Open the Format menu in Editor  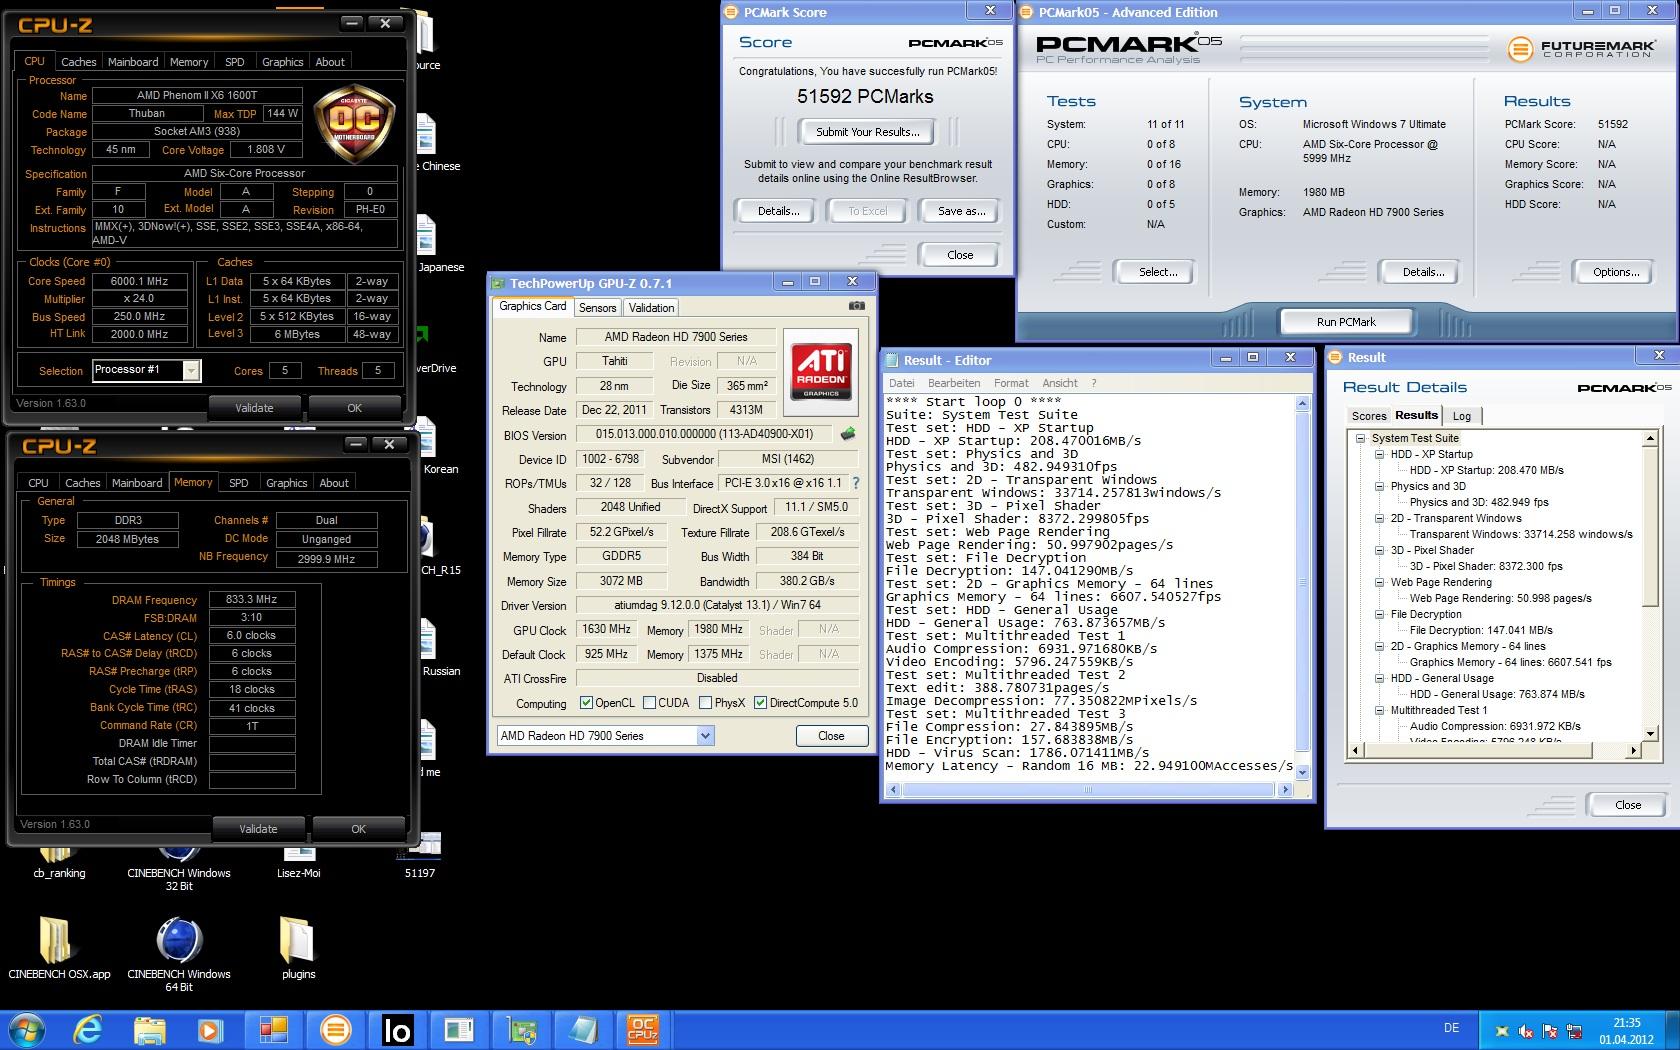[1010, 383]
